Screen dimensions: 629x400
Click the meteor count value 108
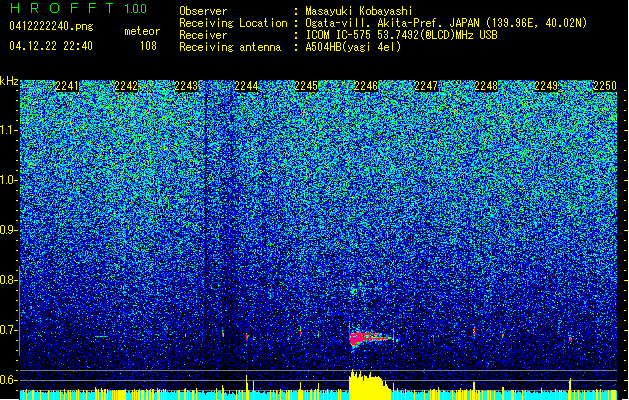148,46
